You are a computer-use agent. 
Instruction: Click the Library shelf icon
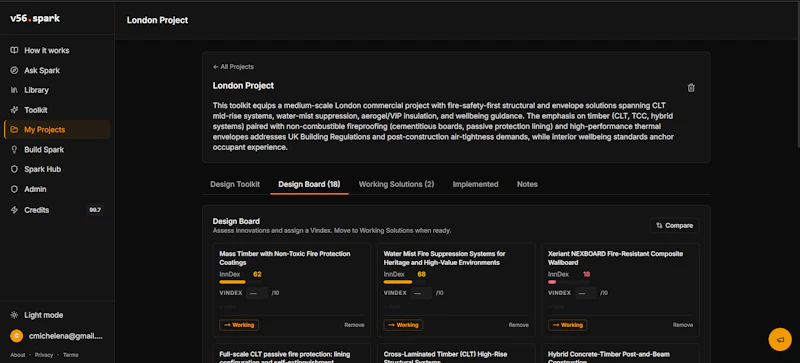coord(14,90)
